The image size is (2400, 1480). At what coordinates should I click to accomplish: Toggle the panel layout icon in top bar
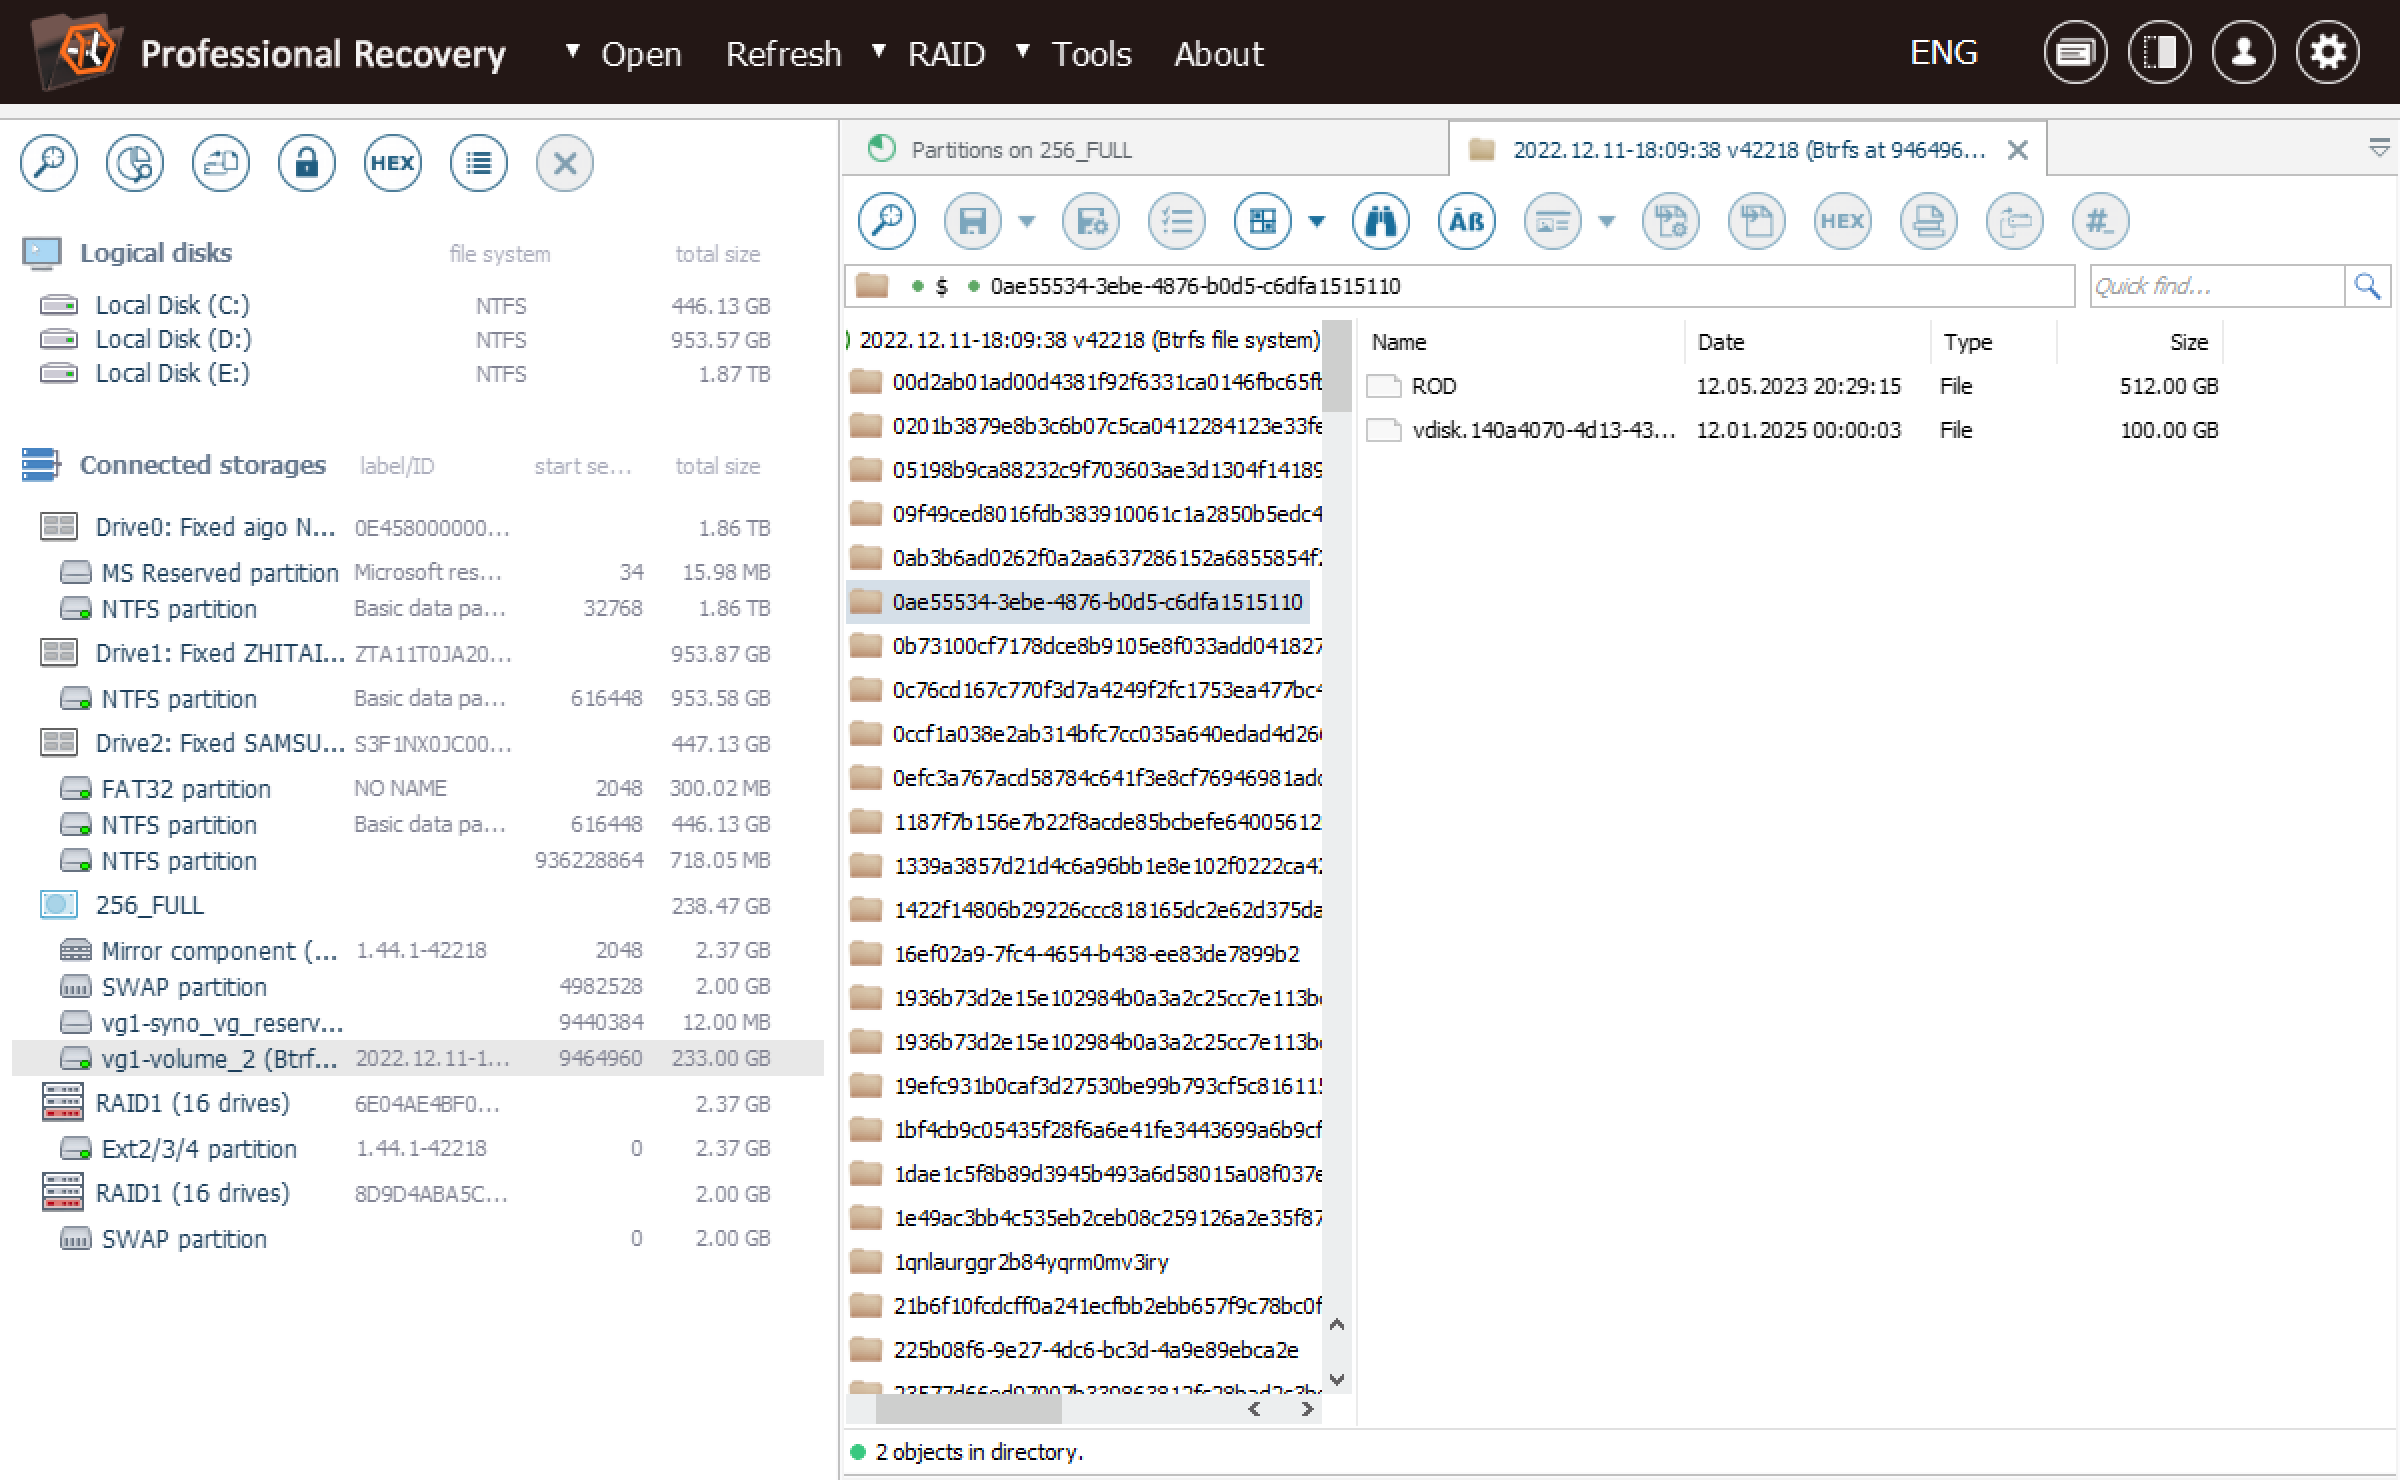point(2160,52)
